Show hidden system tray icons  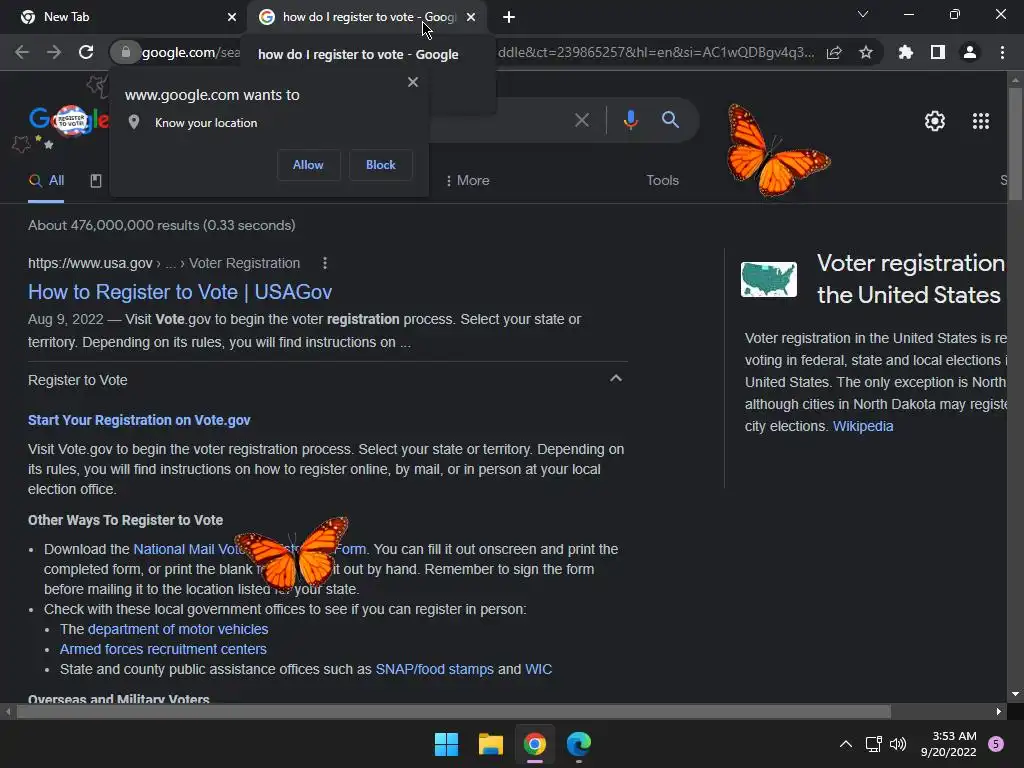click(846, 744)
